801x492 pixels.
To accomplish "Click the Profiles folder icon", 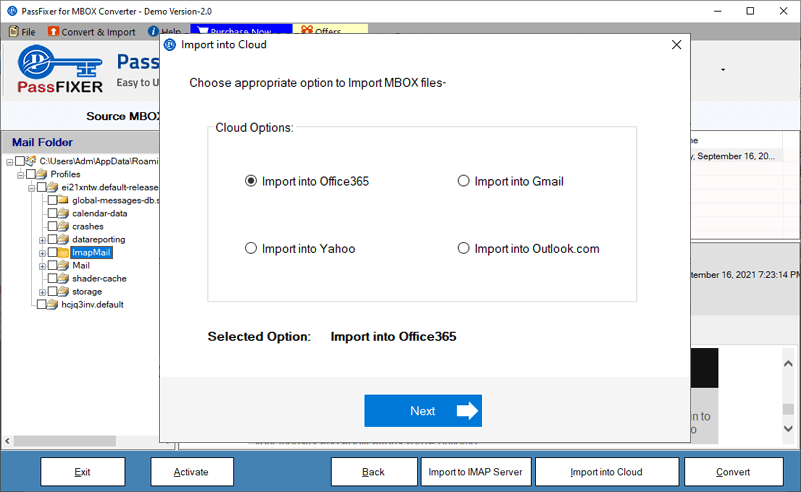I will (x=42, y=174).
